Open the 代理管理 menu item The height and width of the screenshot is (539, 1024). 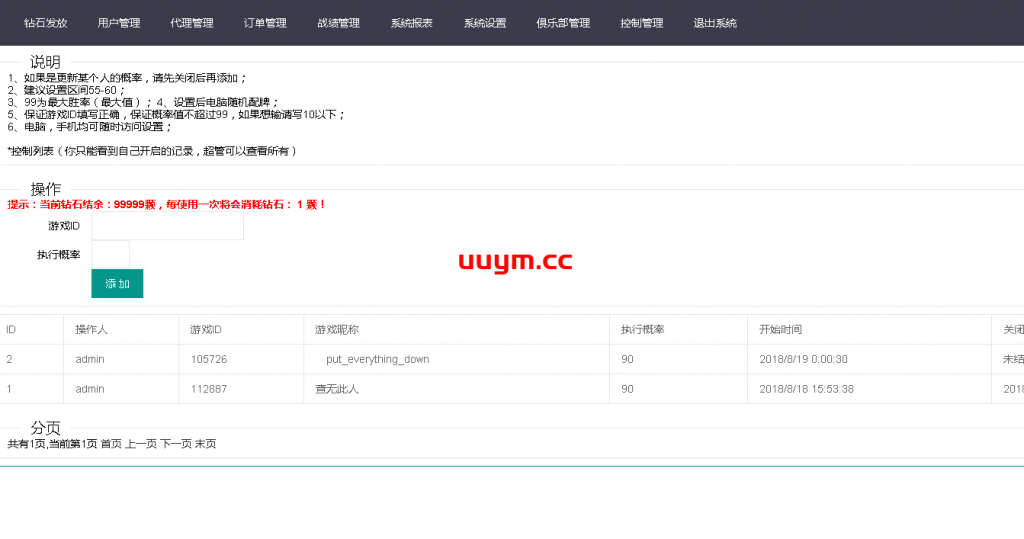pyautogui.click(x=192, y=23)
